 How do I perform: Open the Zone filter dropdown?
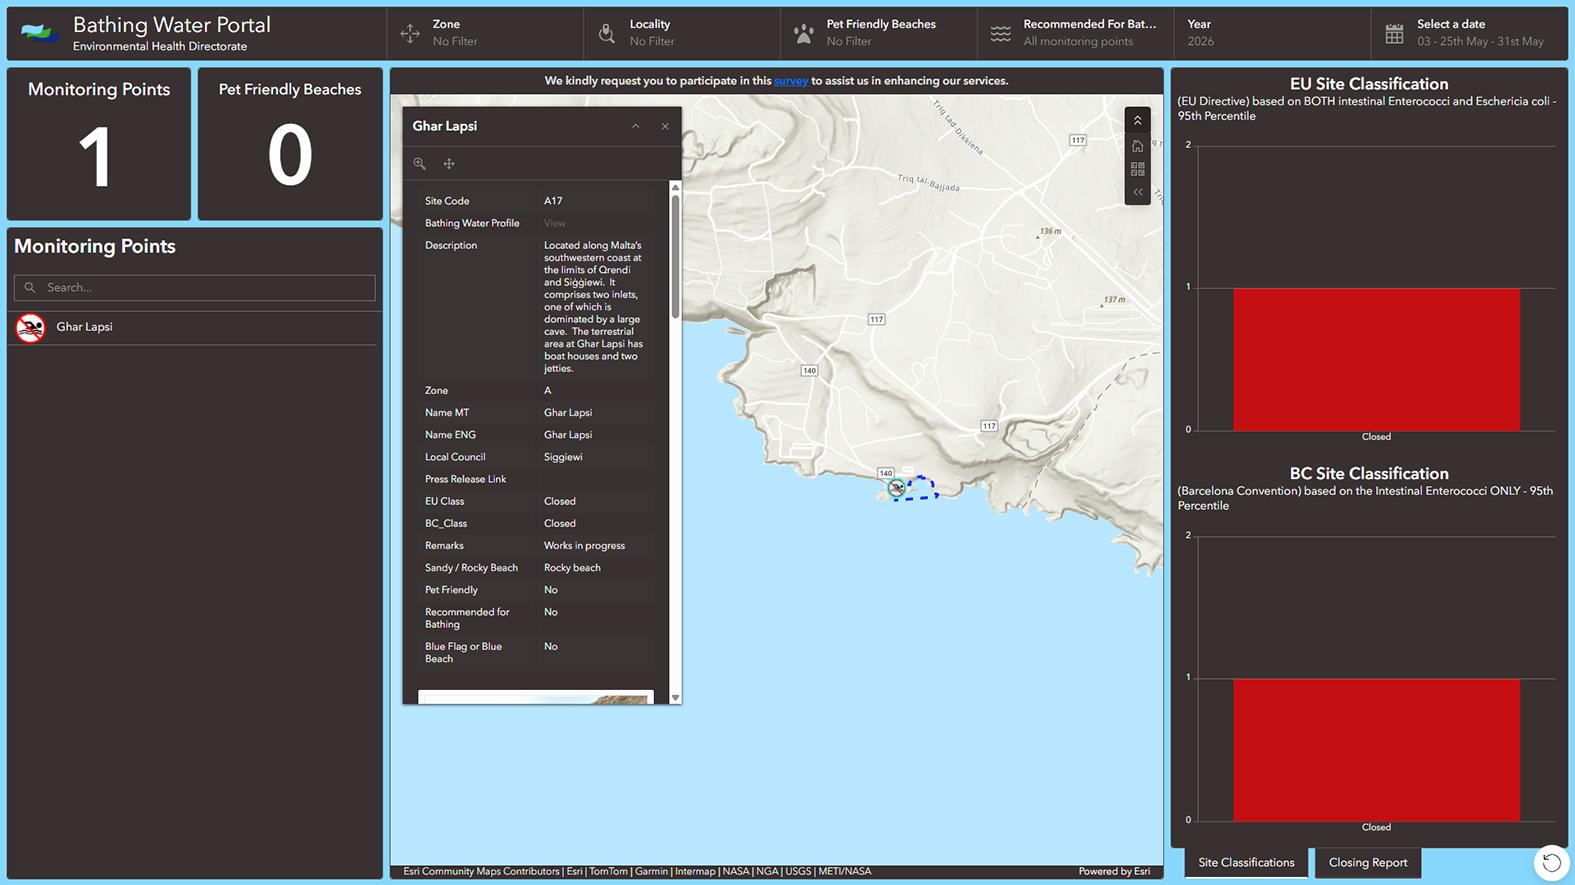tap(485, 33)
